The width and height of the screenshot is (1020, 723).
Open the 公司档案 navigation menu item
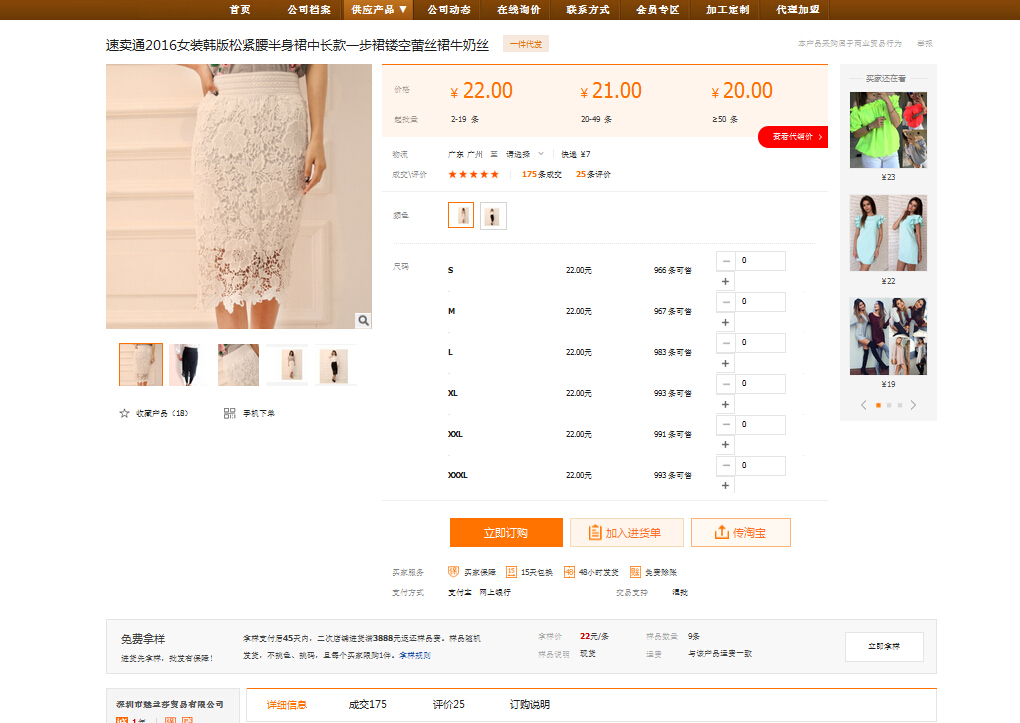(x=309, y=10)
